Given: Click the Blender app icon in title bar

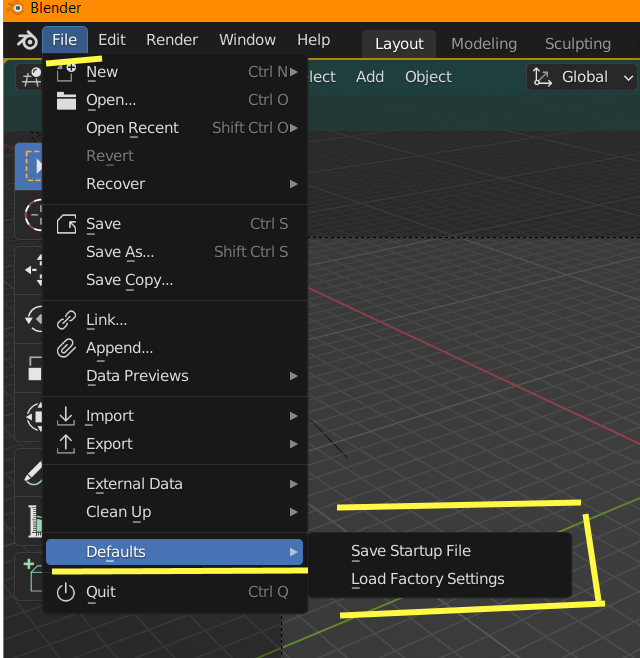Looking at the screenshot, I should click(16, 8).
